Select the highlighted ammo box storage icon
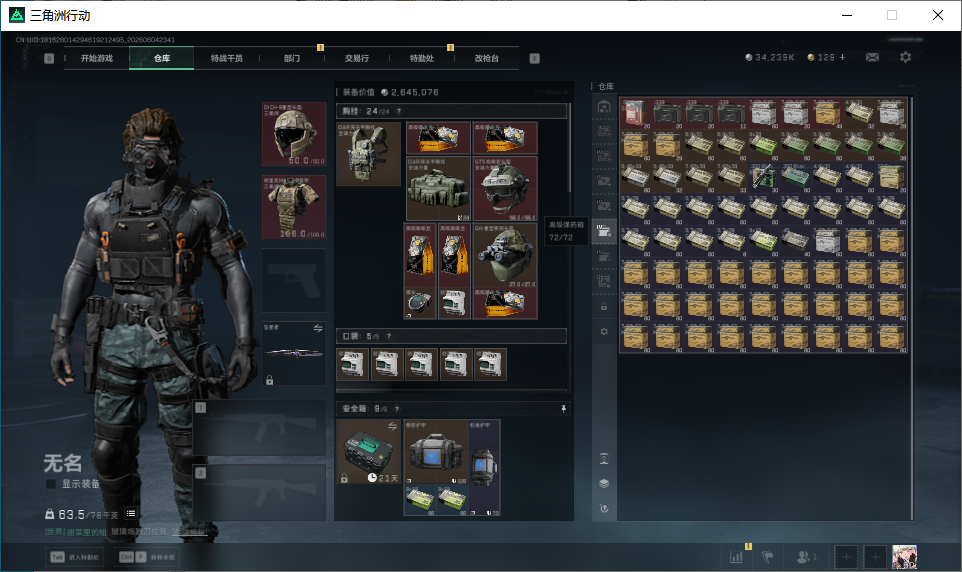This screenshot has width=962, height=572. click(x=604, y=230)
